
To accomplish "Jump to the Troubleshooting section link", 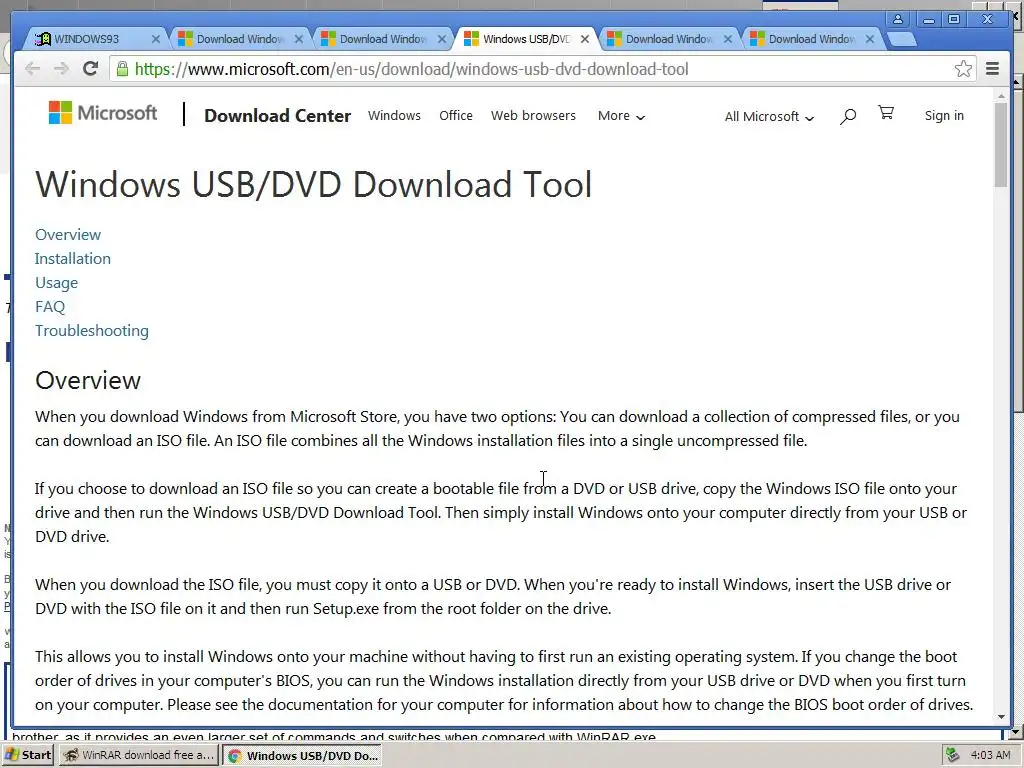I will [x=91, y=331].
